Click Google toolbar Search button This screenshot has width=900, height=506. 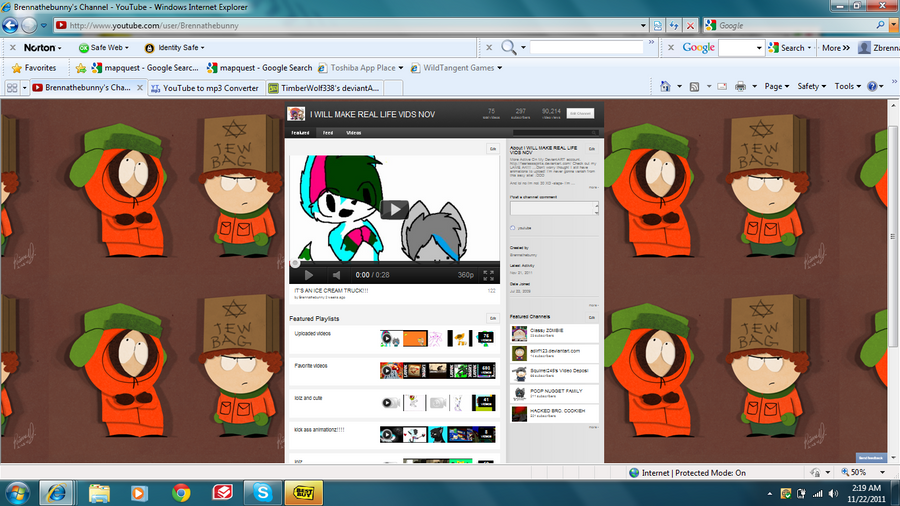point(790,48)
